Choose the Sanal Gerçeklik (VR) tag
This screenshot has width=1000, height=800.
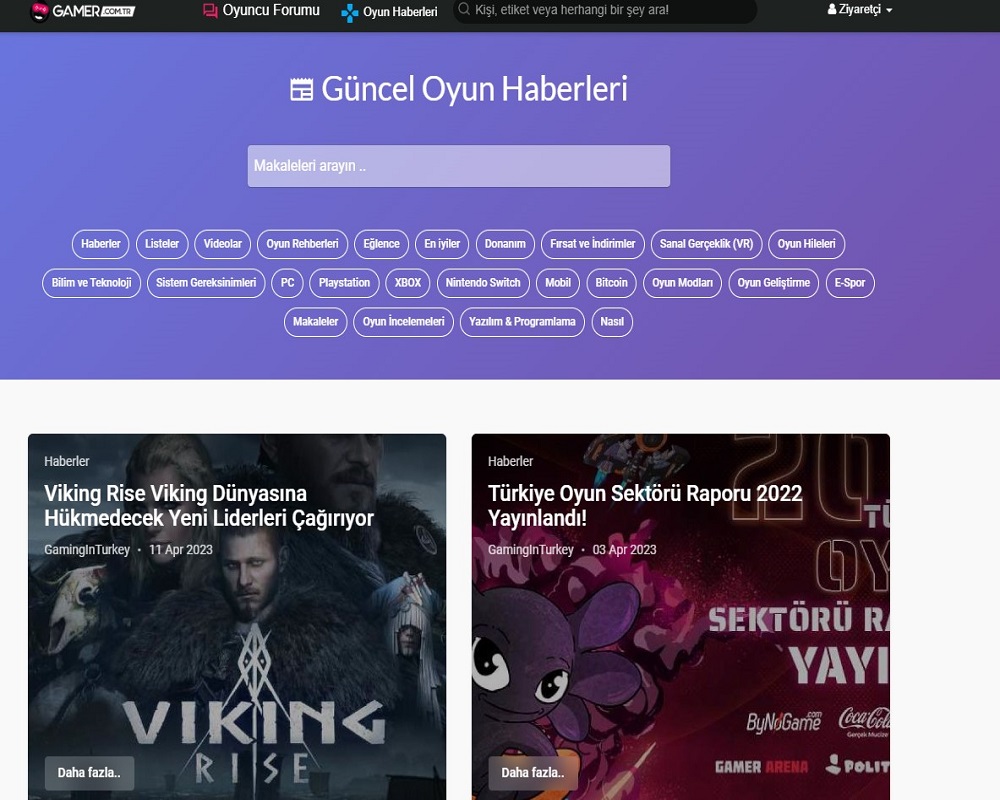707,244
